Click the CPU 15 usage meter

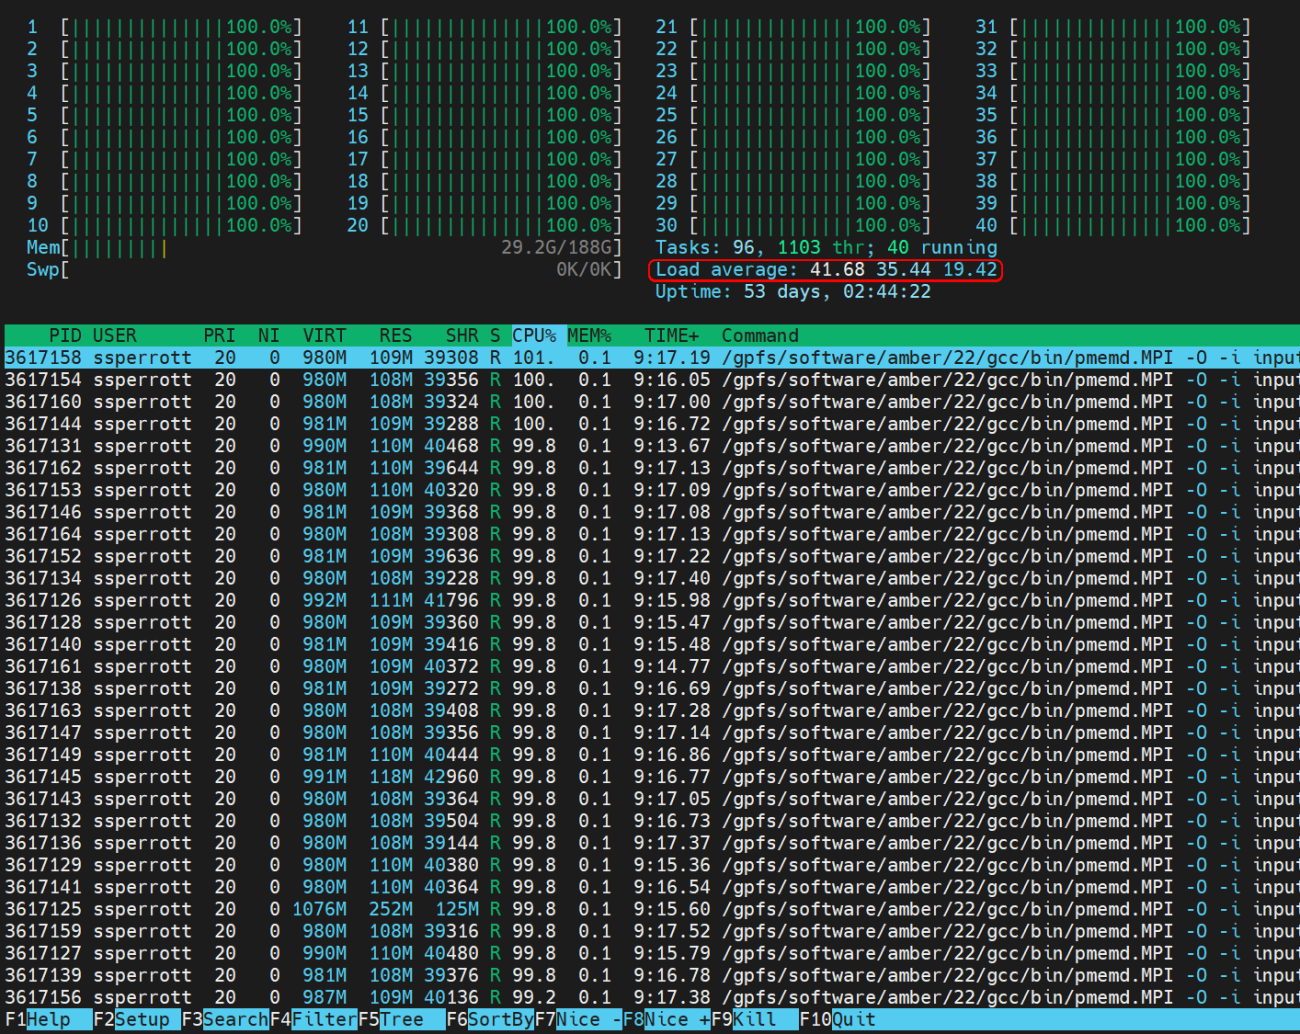click(x=485, y=115)
